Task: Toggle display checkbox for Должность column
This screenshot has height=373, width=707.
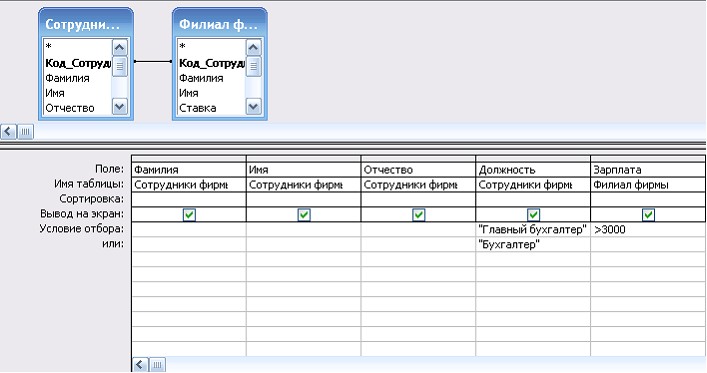Action: click(x=533, y=215)
